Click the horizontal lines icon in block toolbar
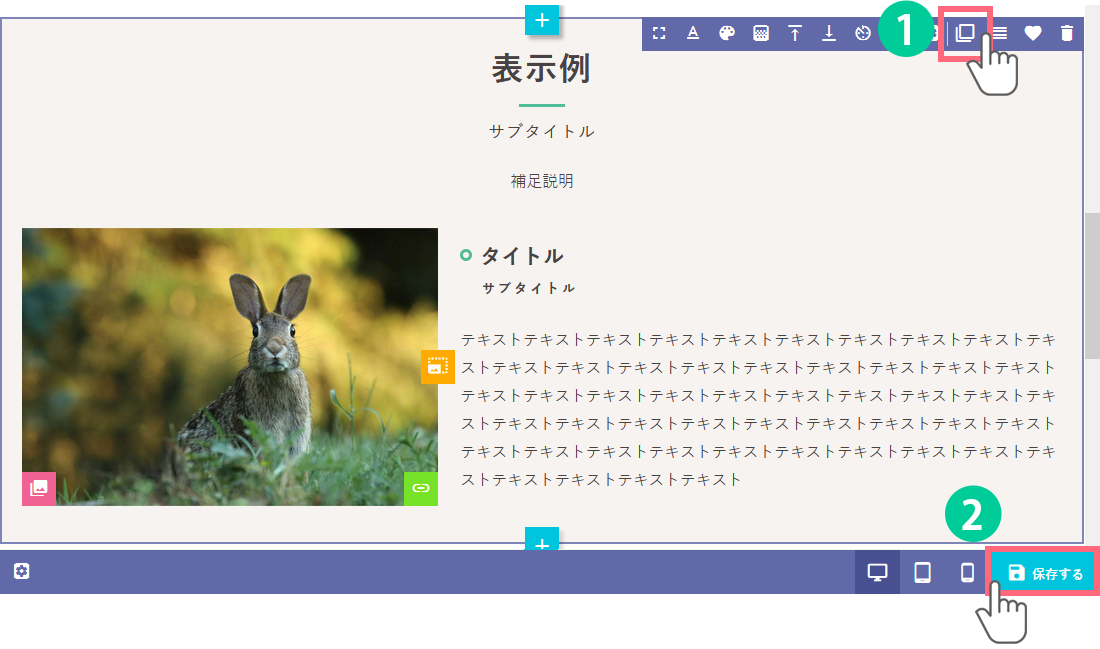This screenshot has height=649, width=1100. click(999, 33)
